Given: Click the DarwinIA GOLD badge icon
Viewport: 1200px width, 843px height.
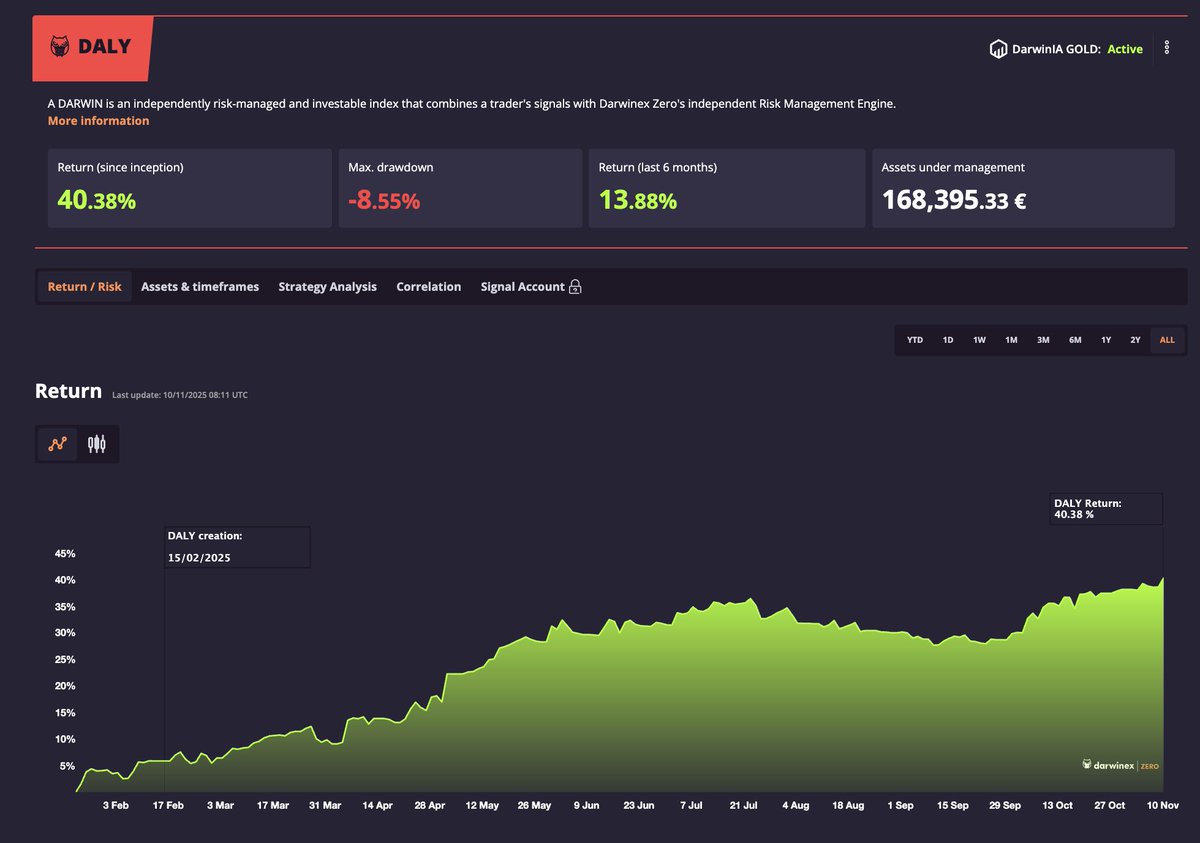Looking at the screenshot, I should [998, 49].
